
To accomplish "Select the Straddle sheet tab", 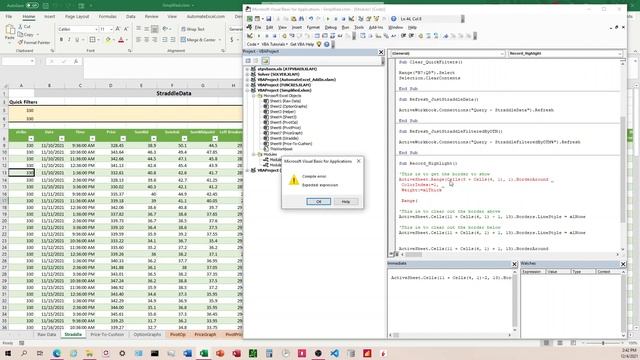I will tap(73, 335).
